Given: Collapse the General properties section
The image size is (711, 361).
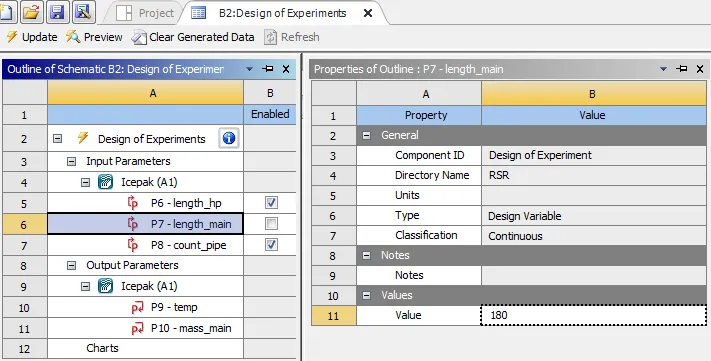Looking at the screenshot, I should click(x=366, y=135).
